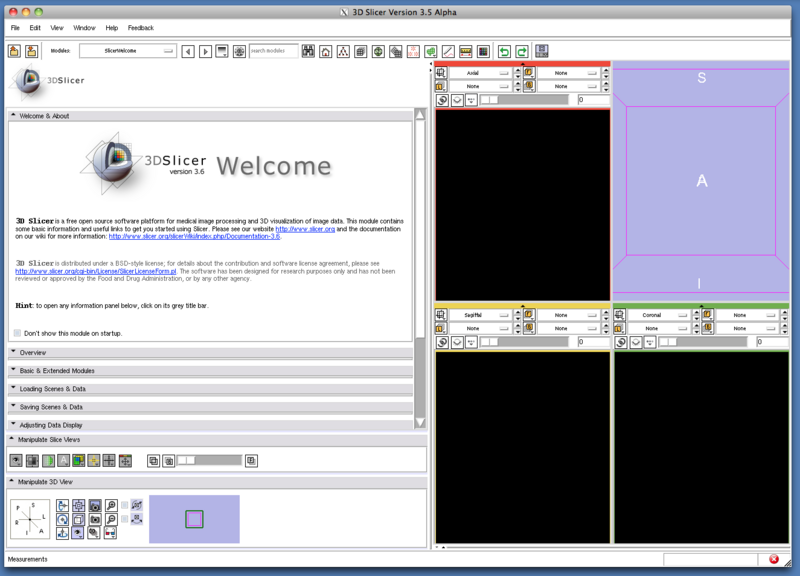Viewport: 800px width, 576px height.
Task: Toggle slice visibility eye in Manipulate Slice Views
Action: [16, 460]
